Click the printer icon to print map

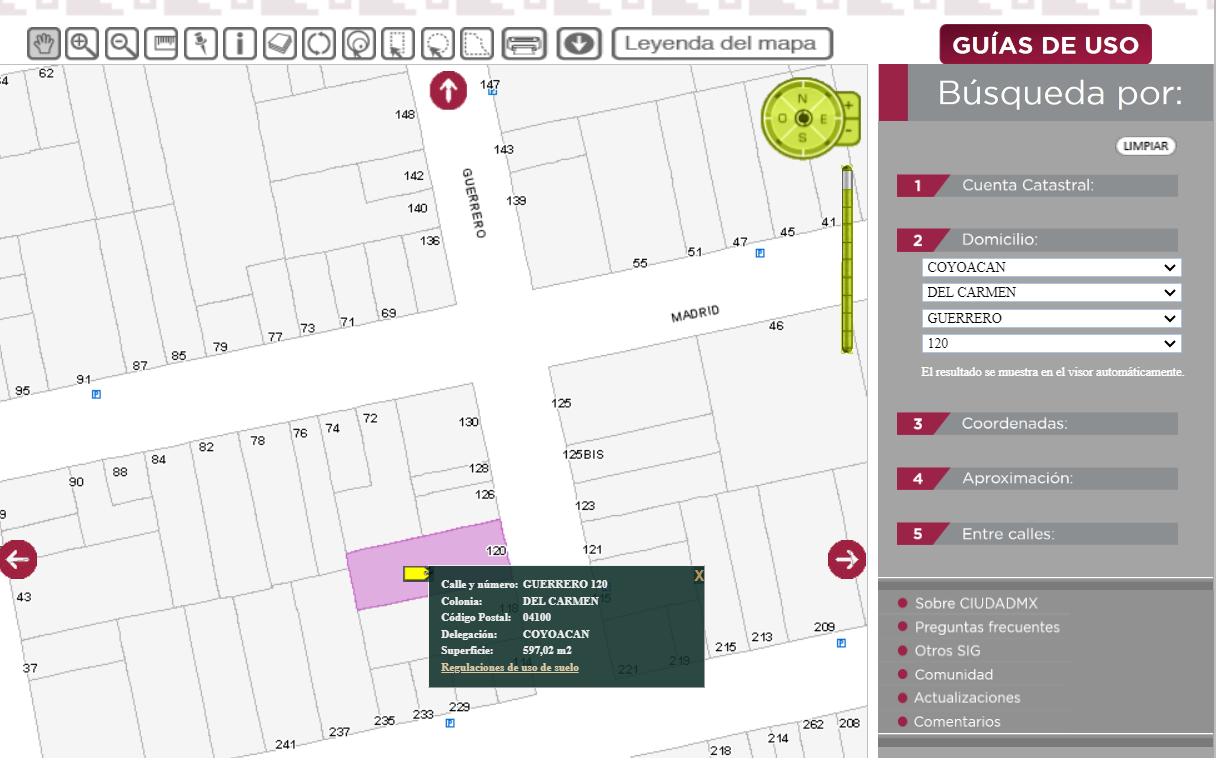pos(525,44)
